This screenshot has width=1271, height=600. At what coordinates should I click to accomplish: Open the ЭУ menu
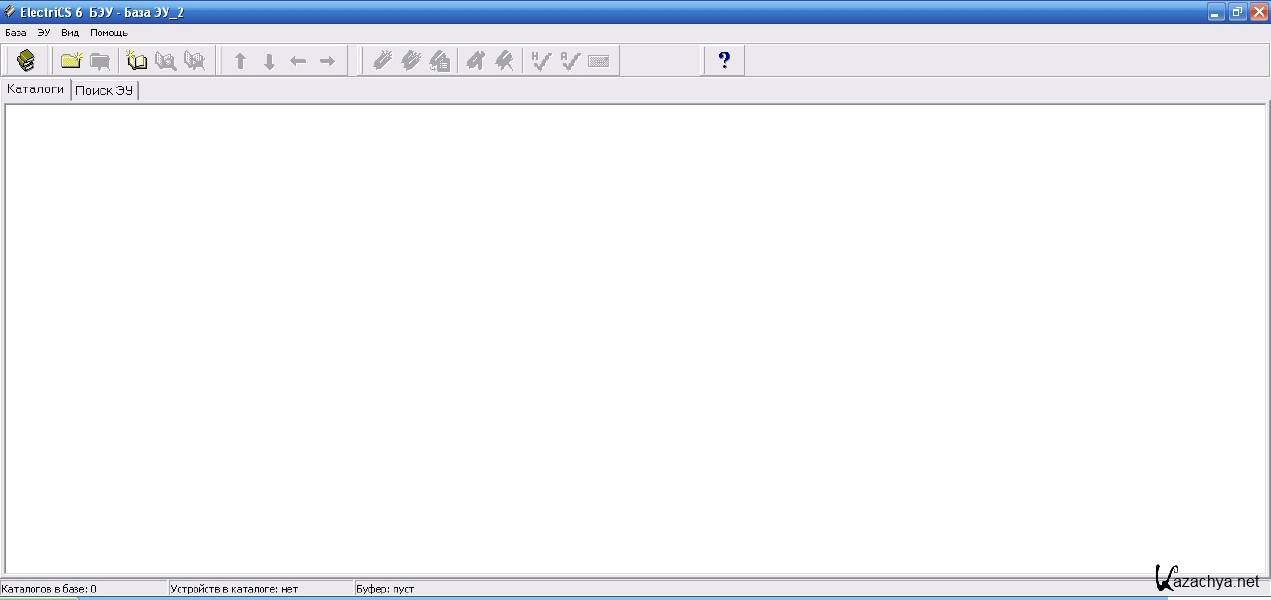point(44,32)
